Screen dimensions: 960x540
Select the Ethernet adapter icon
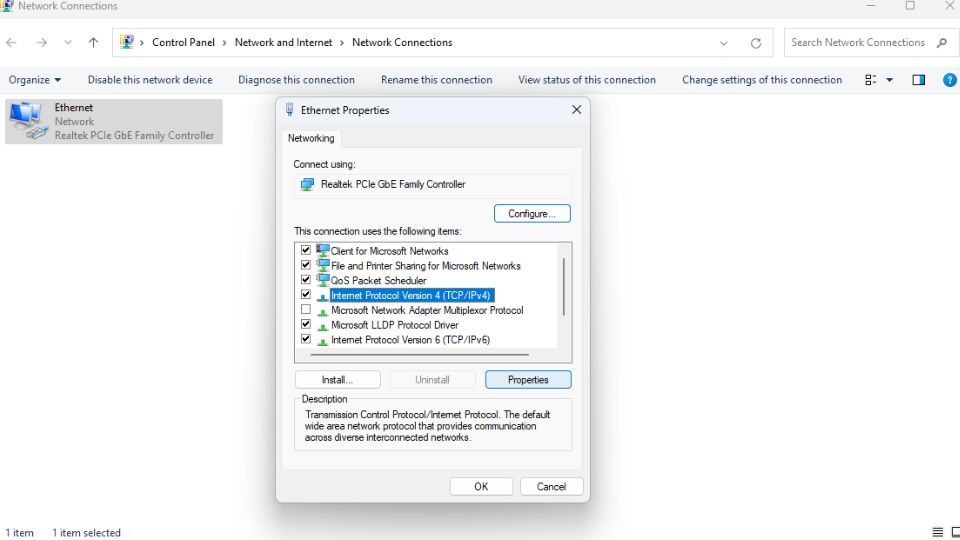point(28,121)
